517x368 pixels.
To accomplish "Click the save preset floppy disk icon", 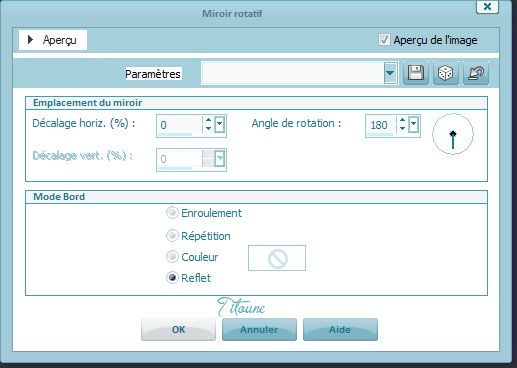I will point(416,73).
